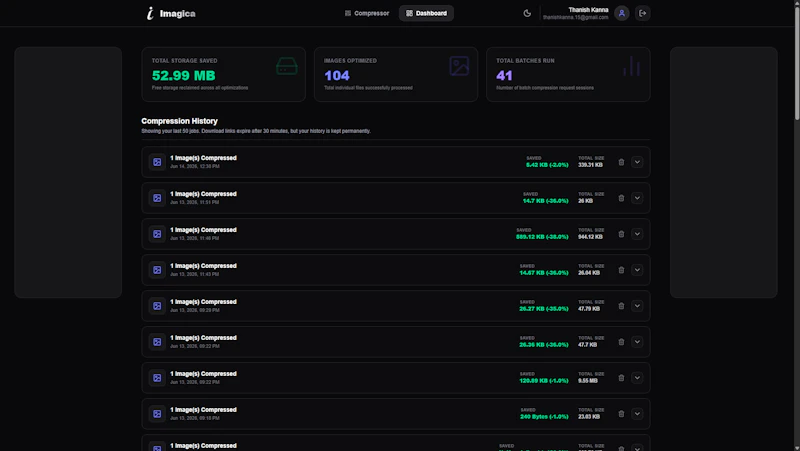Expand the job with total size 9.55 MB

(637, 378)
